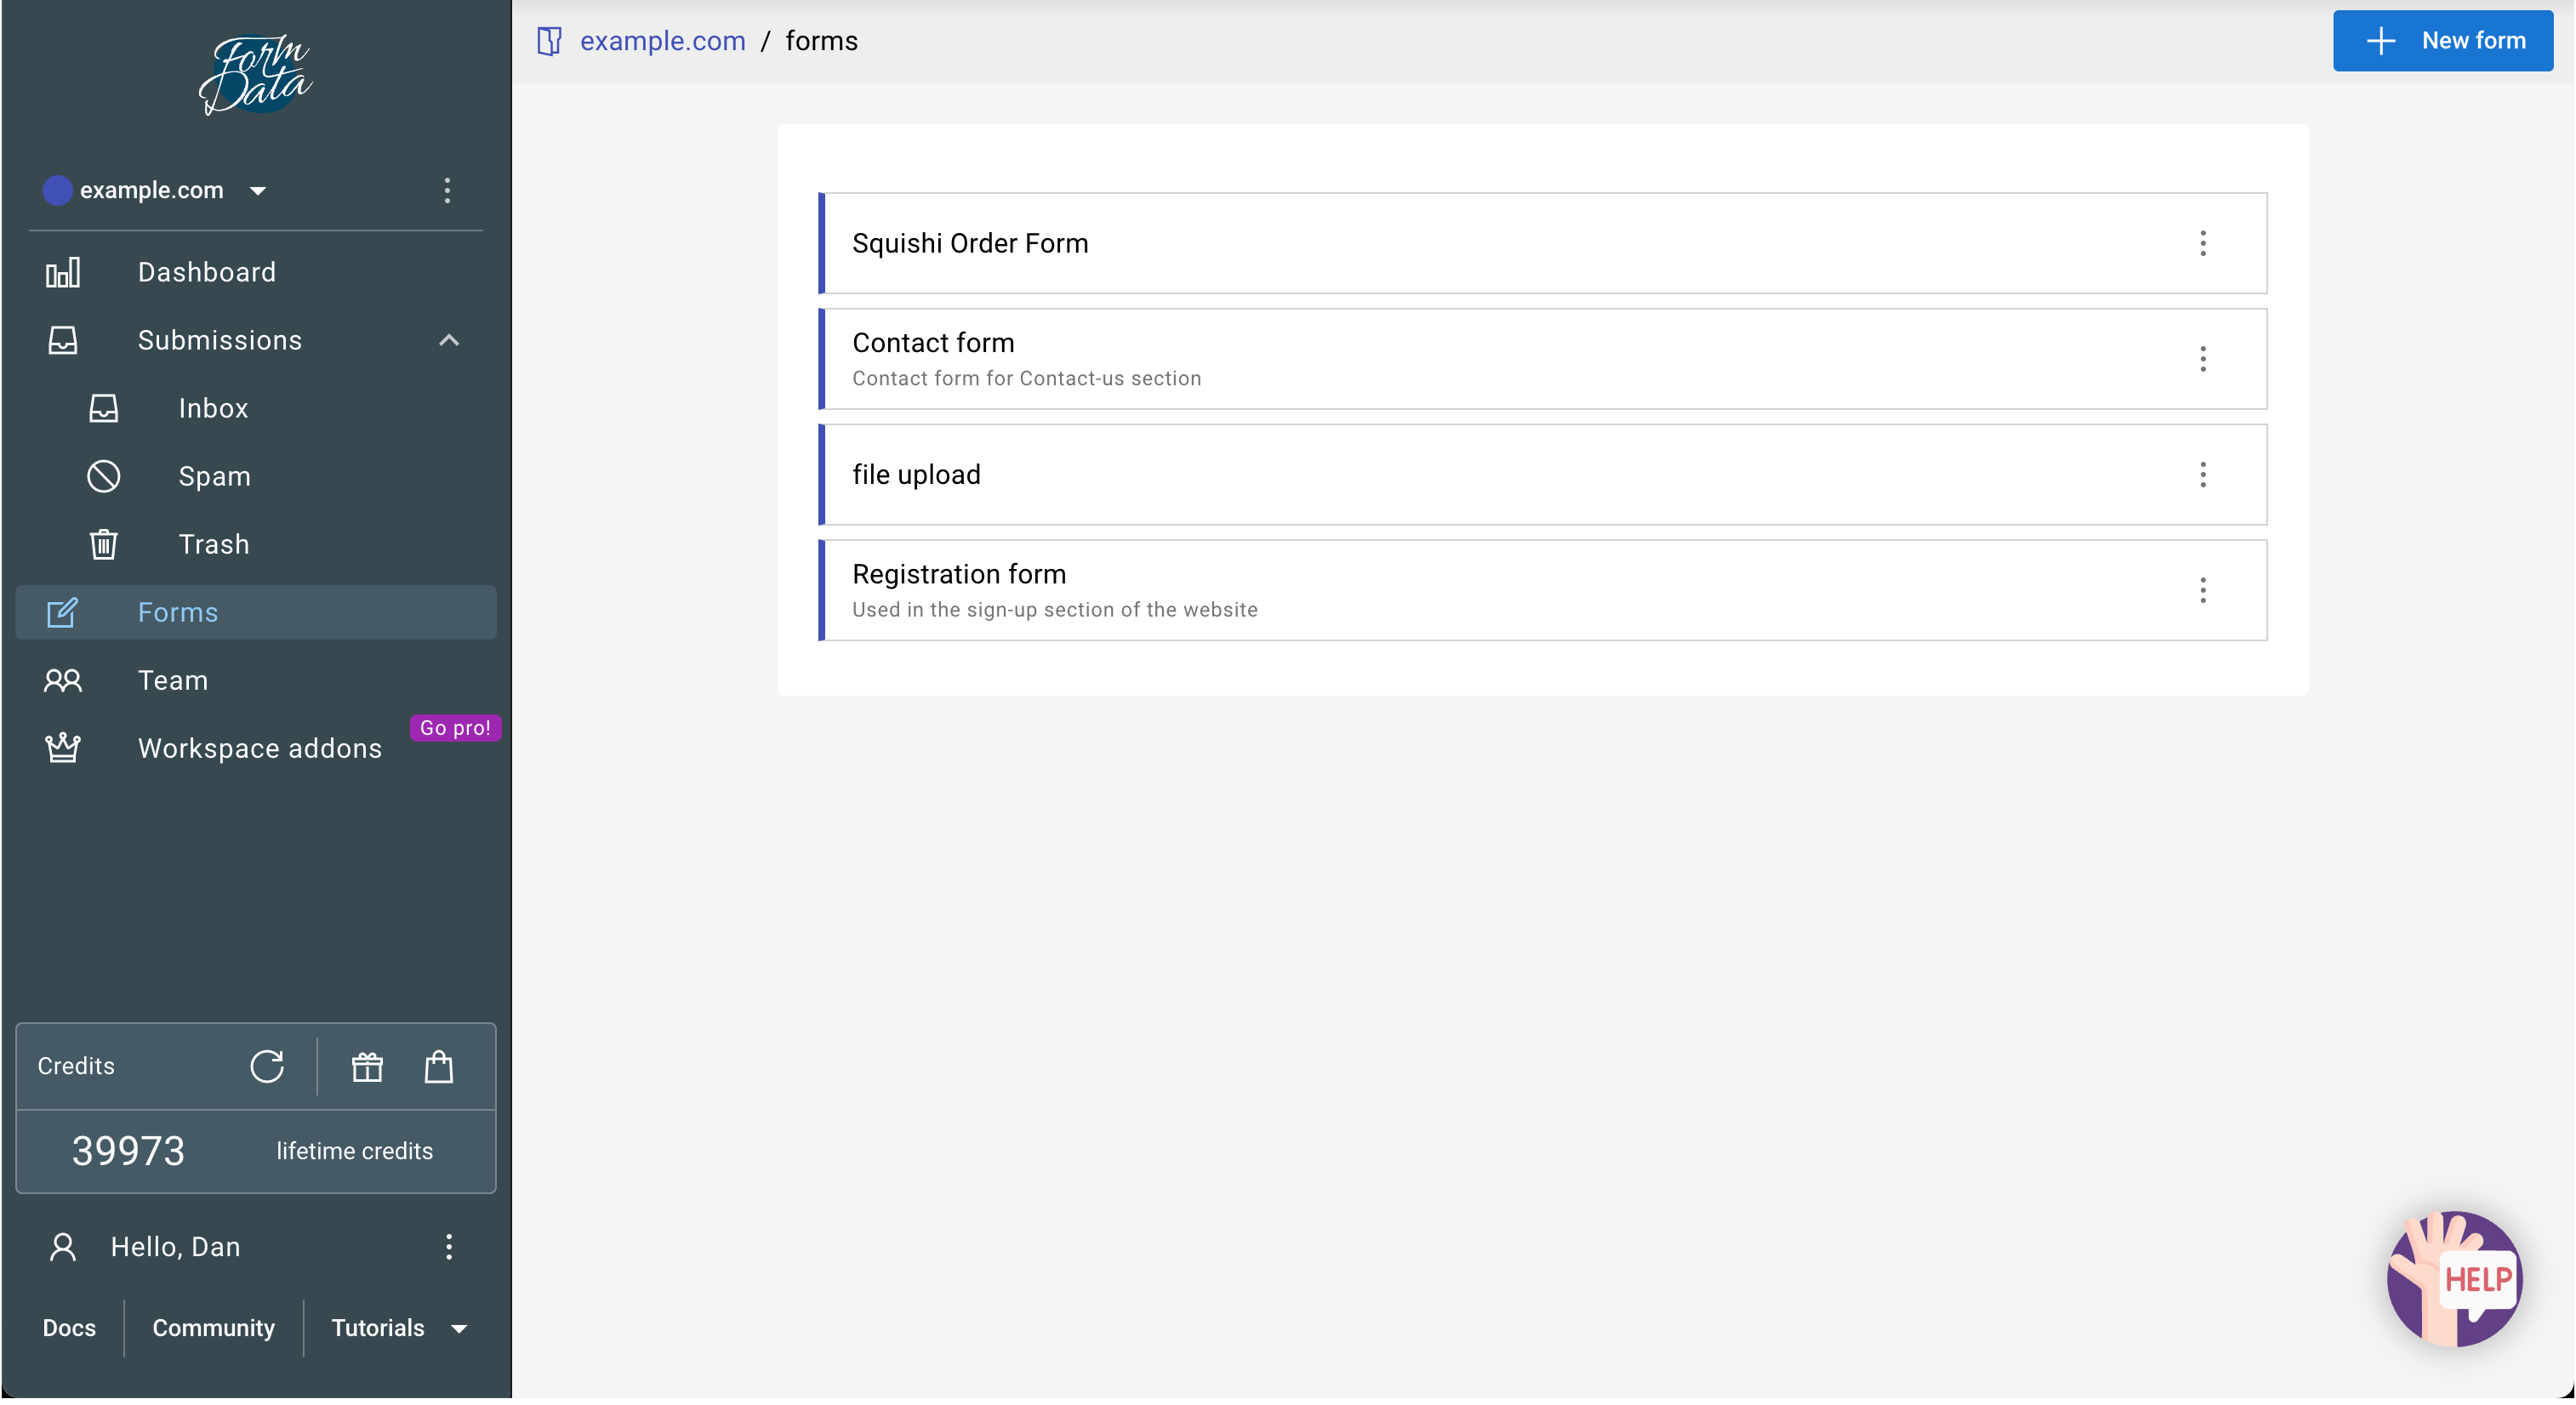Open three-dot menu for Squishi Order Form
This screenshot has height=1405, width=2576.
pyautogui.click(x=2202, y=243)
